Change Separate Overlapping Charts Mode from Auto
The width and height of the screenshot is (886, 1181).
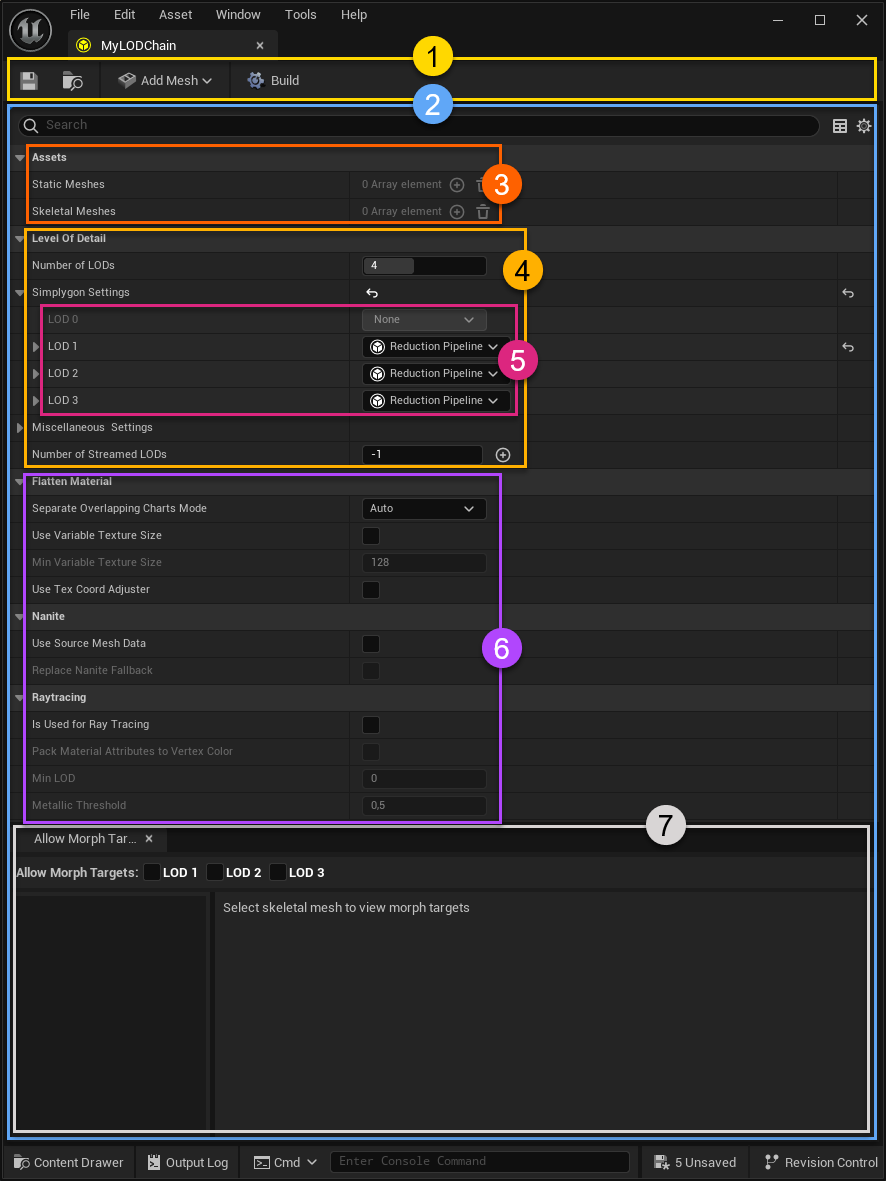pos(424,508)
